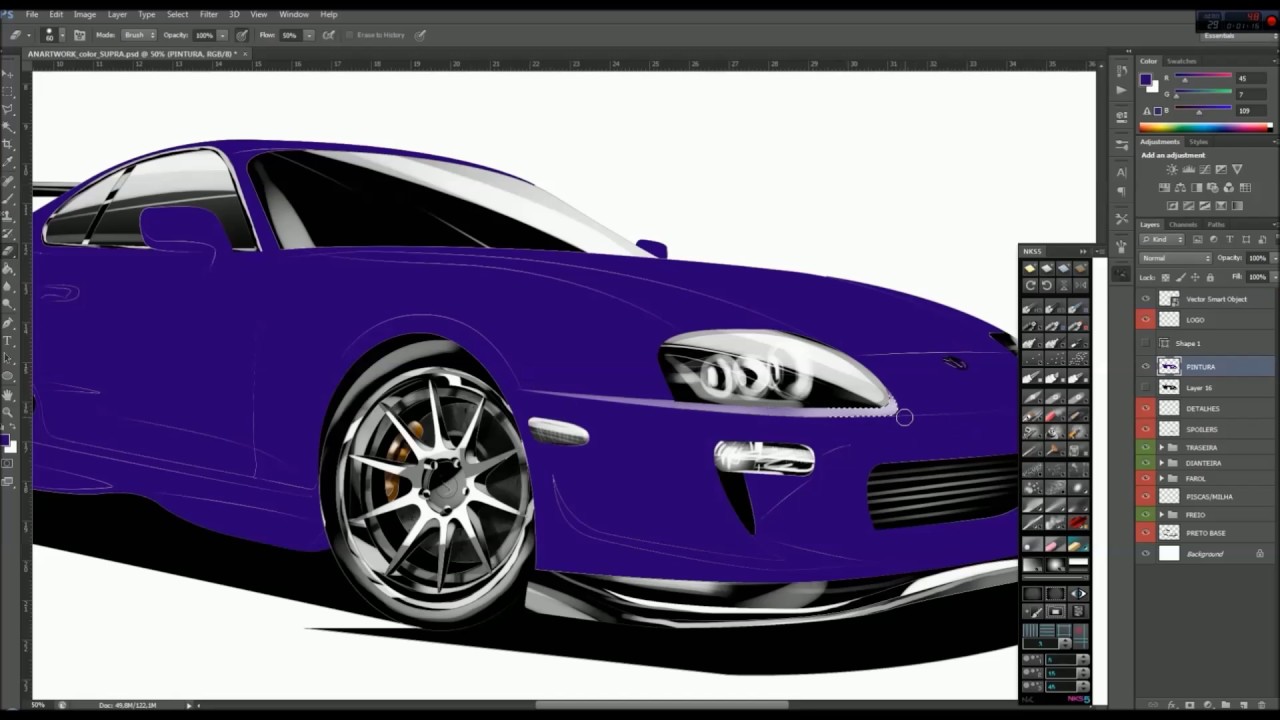Screen dimensions: 1280x720
Task: Add an Invert adjustment
Action: [x=1172, y=206]
